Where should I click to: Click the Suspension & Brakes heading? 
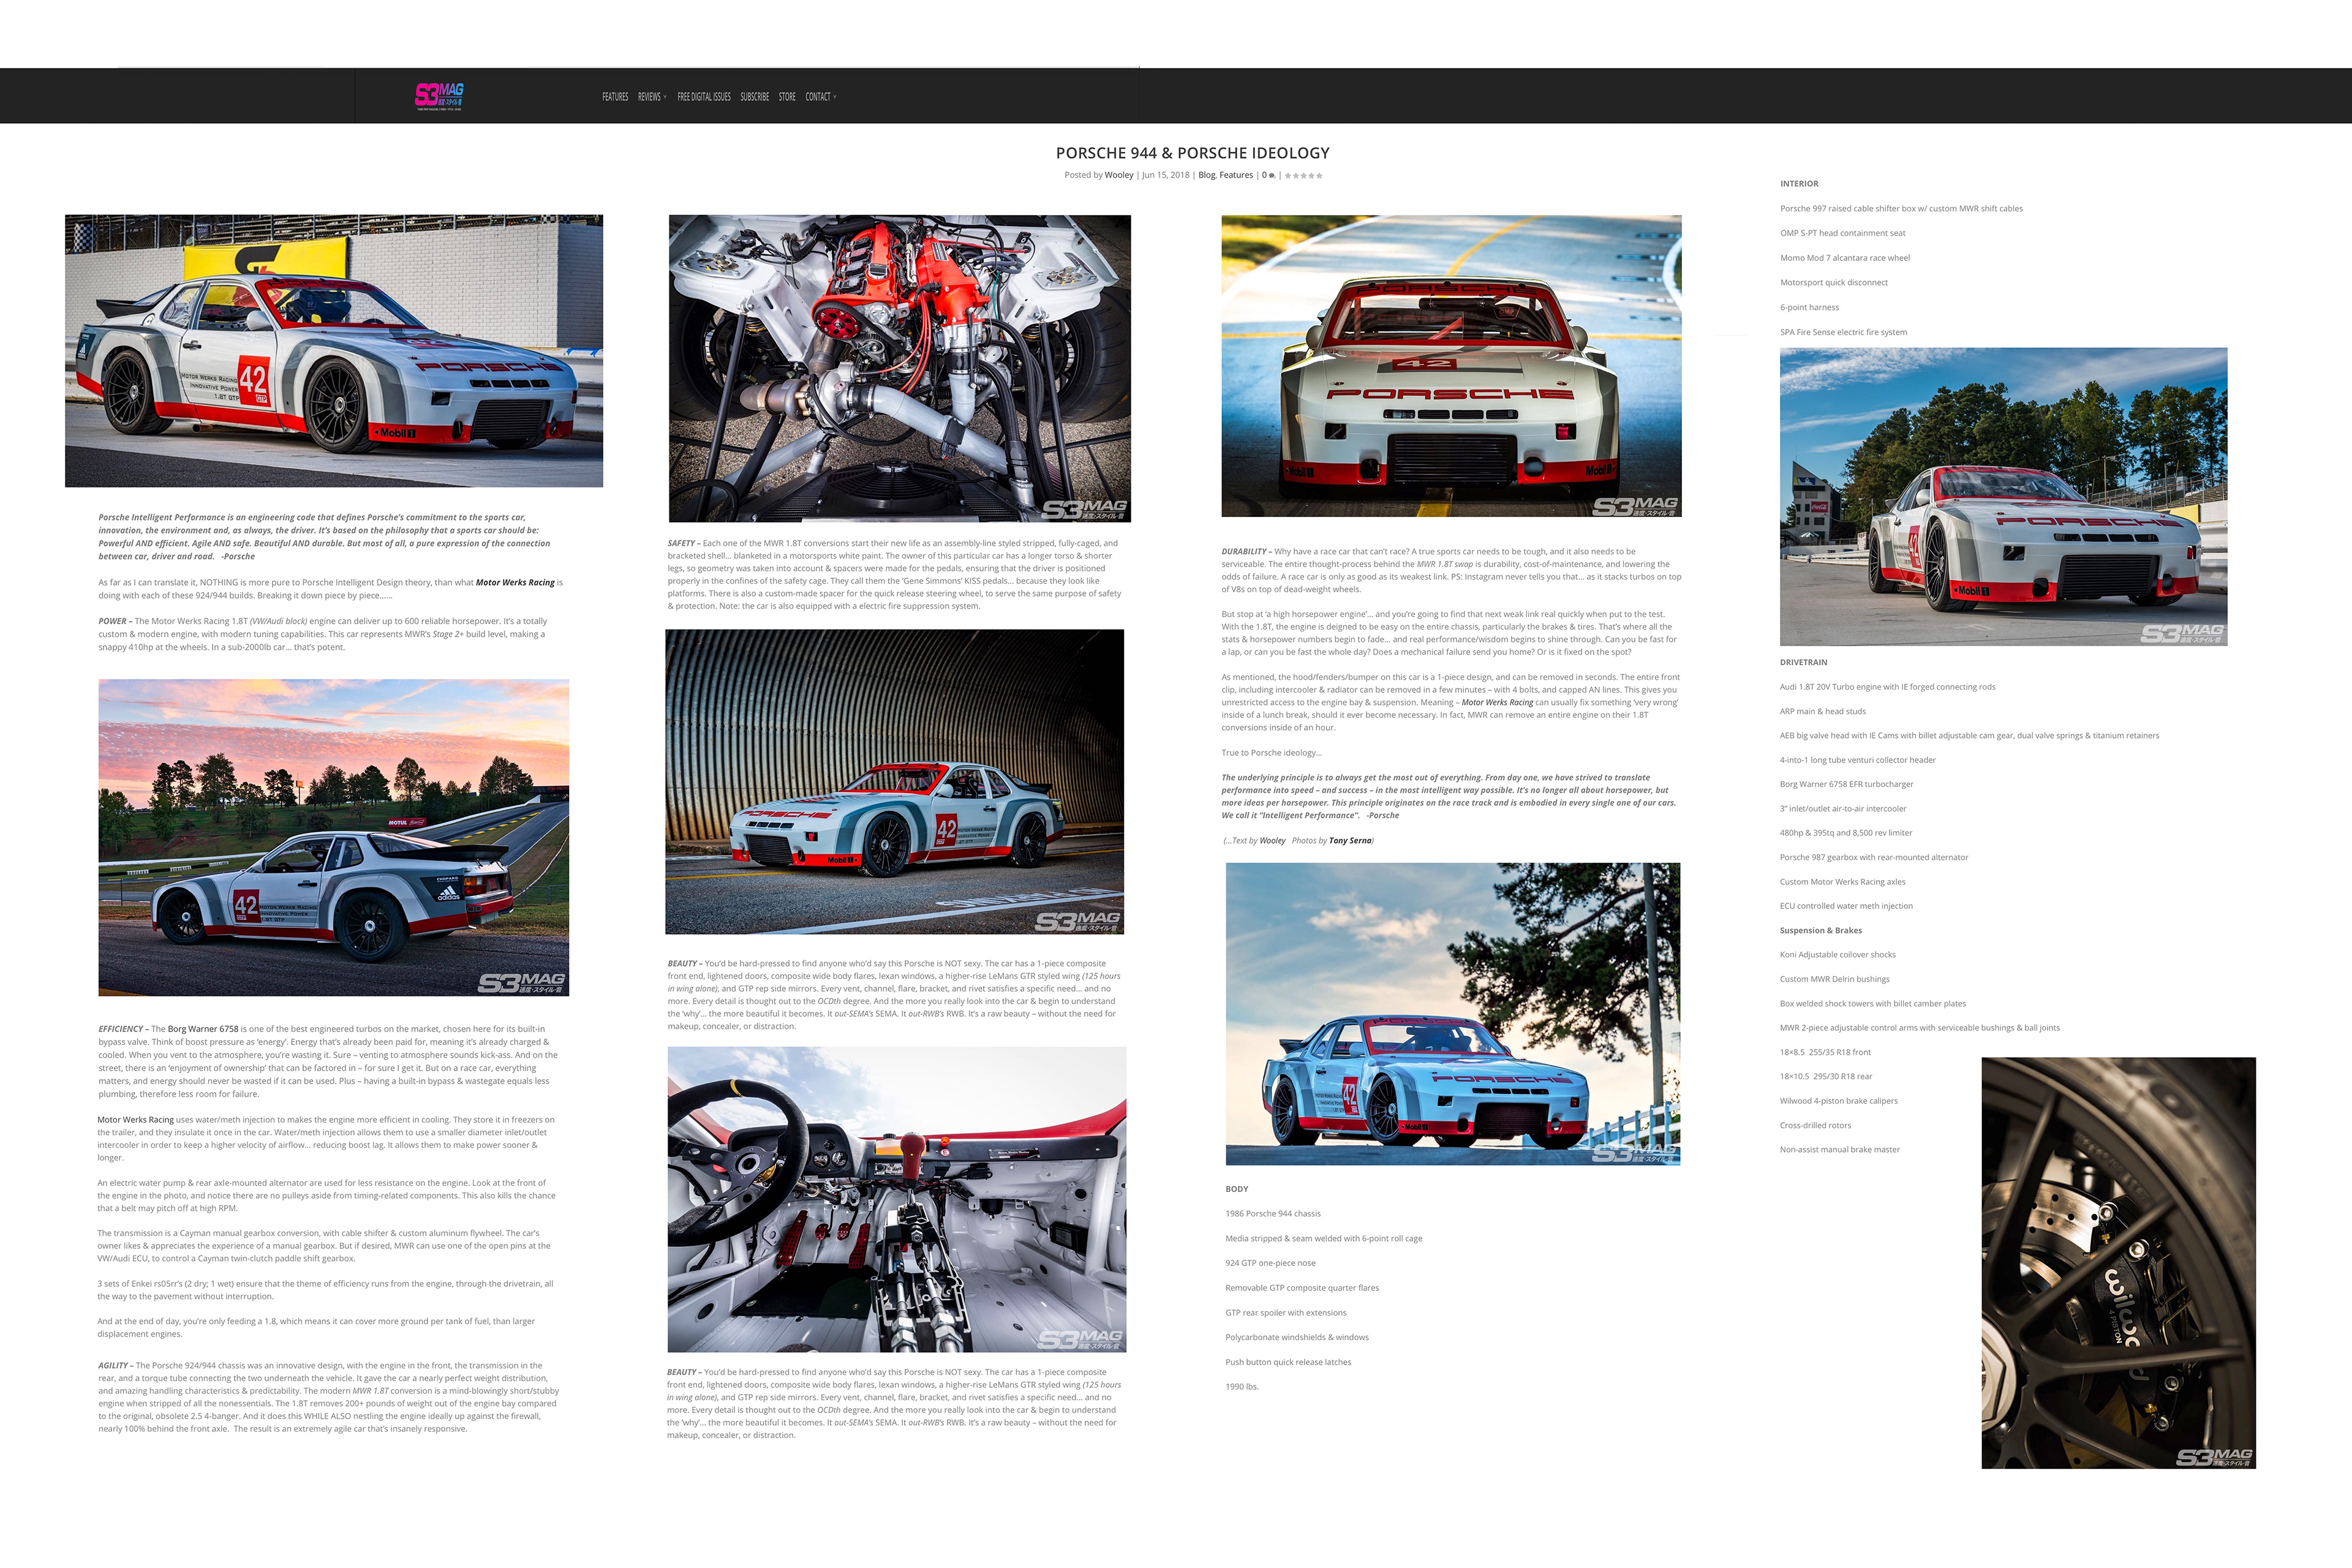[x=1820, y=931]
